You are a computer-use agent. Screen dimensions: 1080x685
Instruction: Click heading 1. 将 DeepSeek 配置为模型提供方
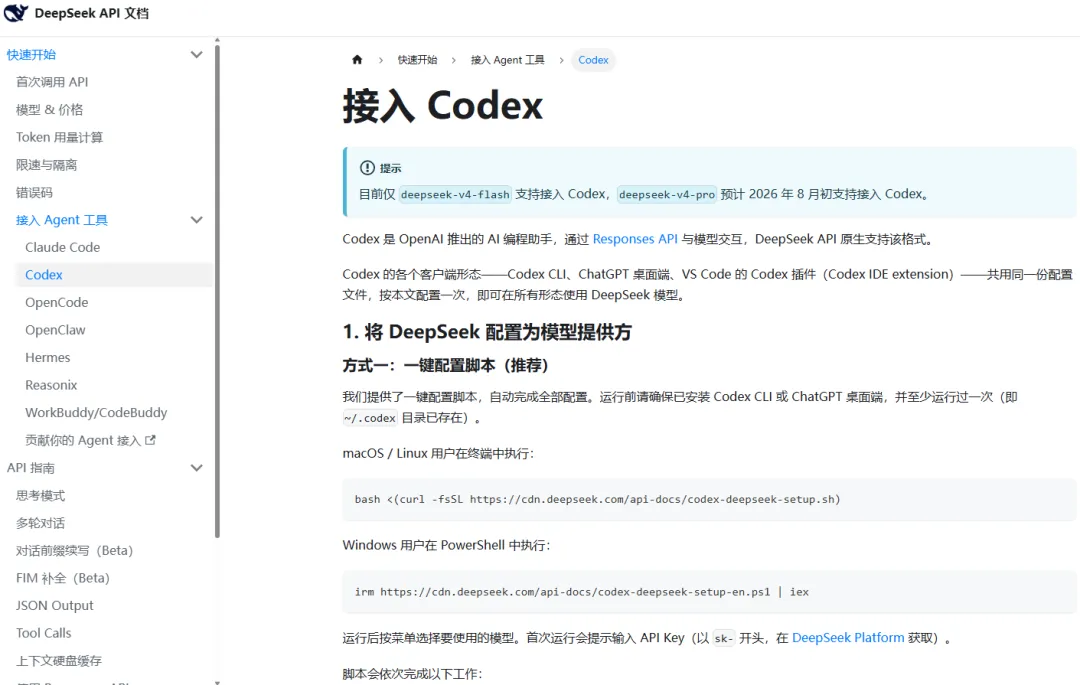[487, 332]
